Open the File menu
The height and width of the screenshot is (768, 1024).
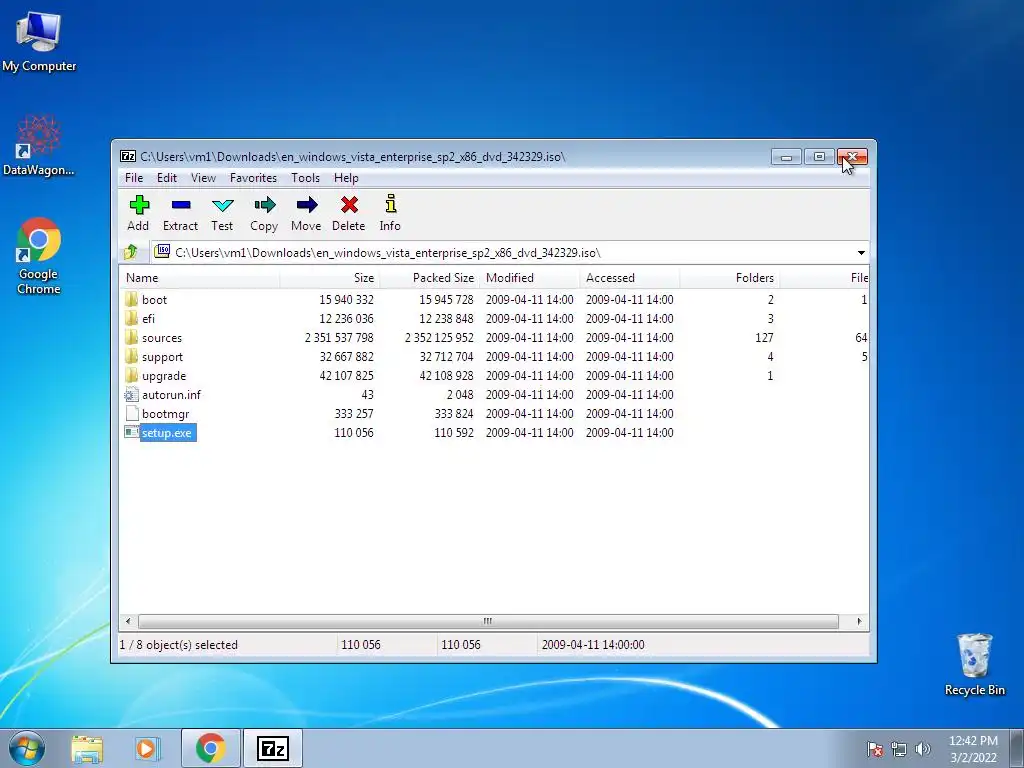click(134, 178)
